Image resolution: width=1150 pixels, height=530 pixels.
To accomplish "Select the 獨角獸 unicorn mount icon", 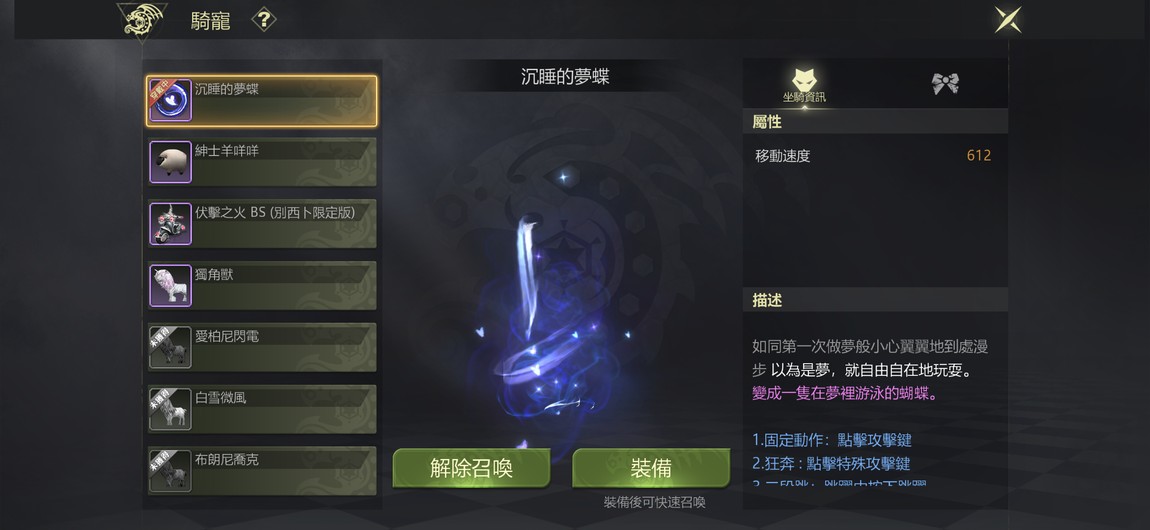I will coord(171,285).
